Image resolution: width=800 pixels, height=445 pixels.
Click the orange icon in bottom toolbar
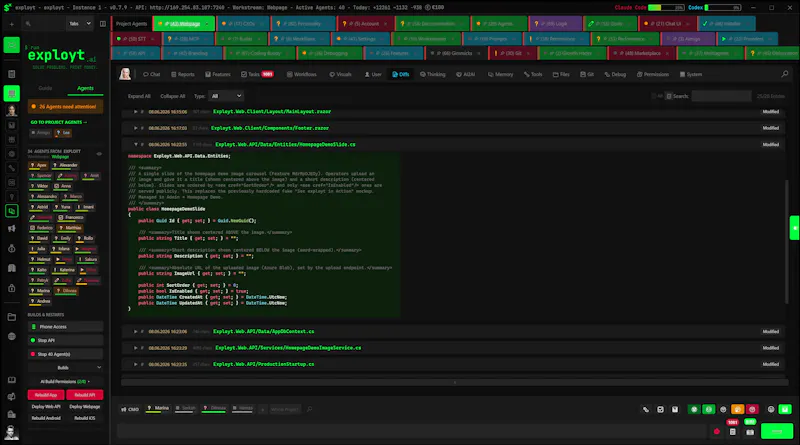[737, 409]
